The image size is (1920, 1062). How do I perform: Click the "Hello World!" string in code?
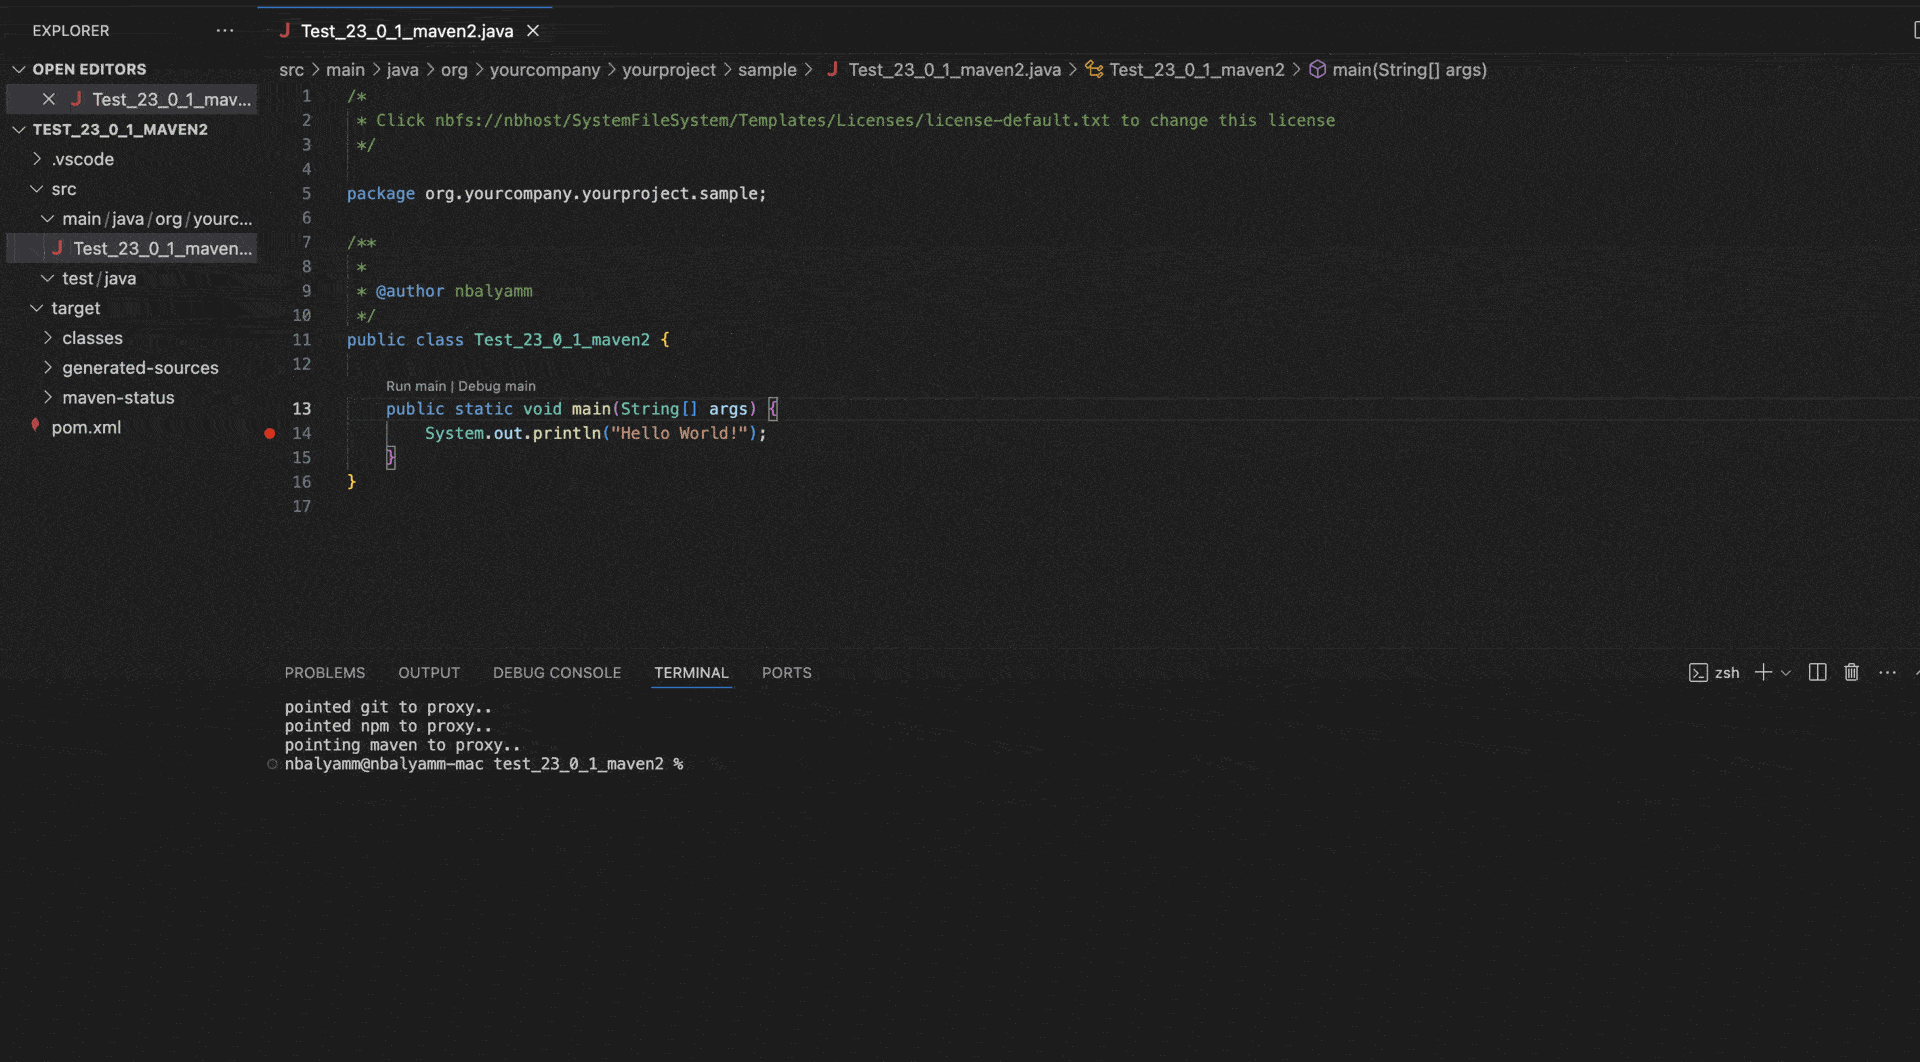(679, 433)
